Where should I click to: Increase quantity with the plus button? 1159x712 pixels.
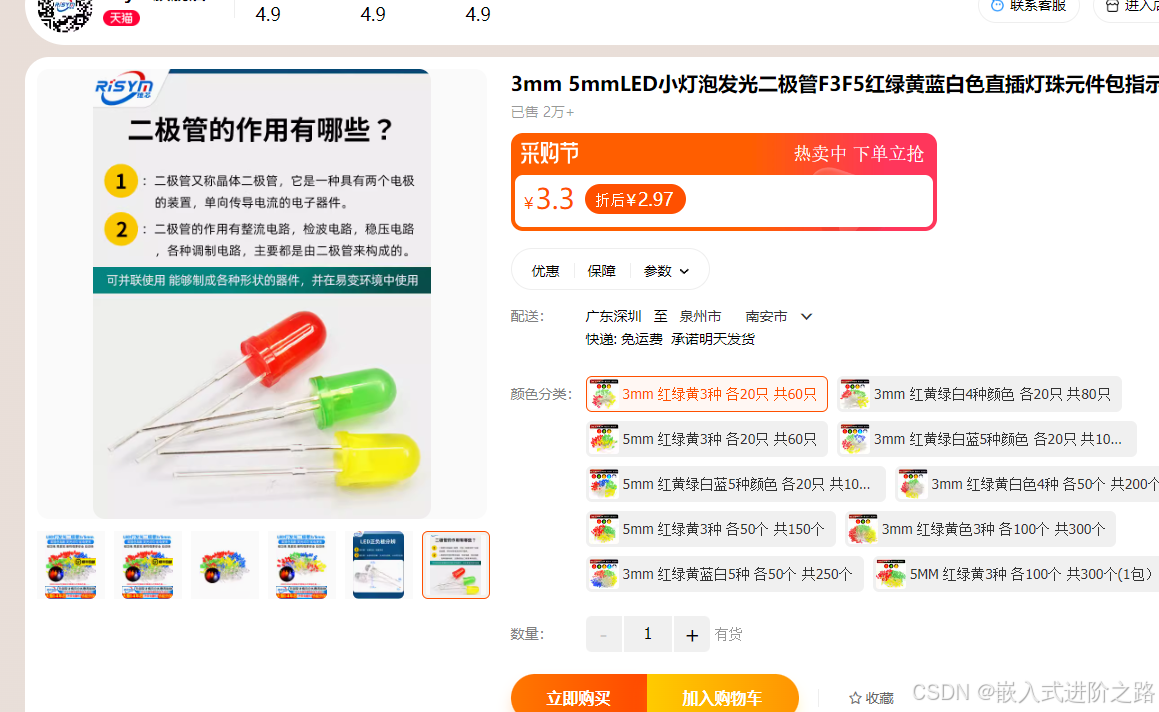pyautogui.click(x=692, y=634)
